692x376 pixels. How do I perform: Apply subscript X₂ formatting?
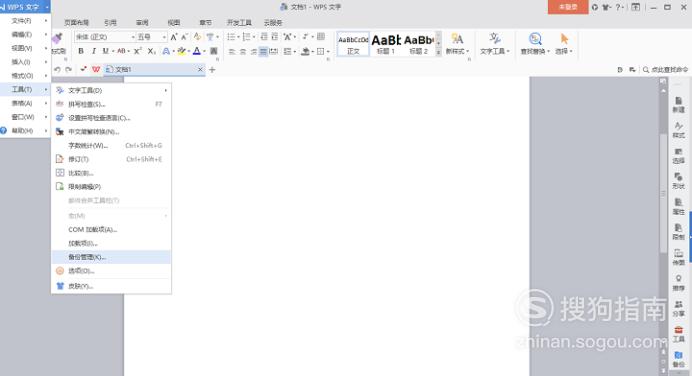pyautogui.click(x=151, y=51)
